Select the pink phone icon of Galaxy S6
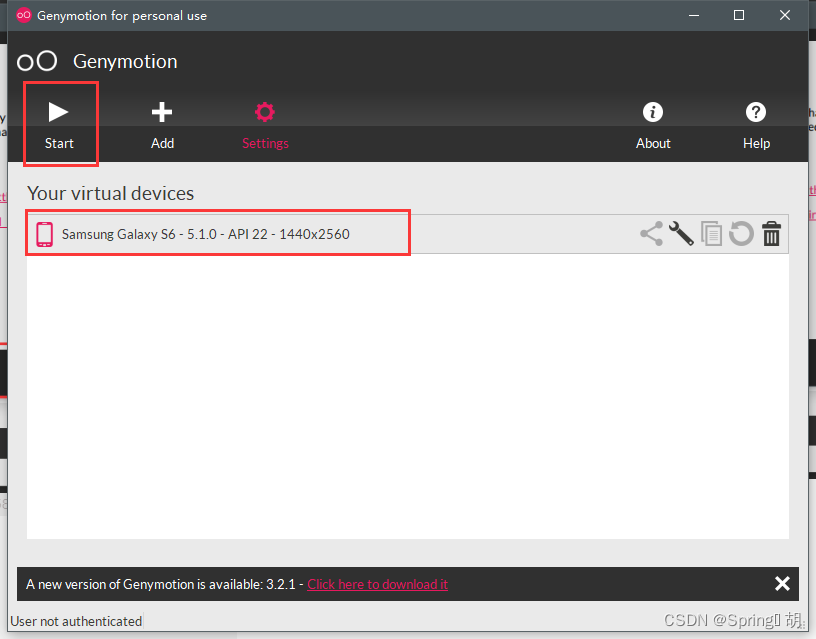 click(x=44, y=234)
